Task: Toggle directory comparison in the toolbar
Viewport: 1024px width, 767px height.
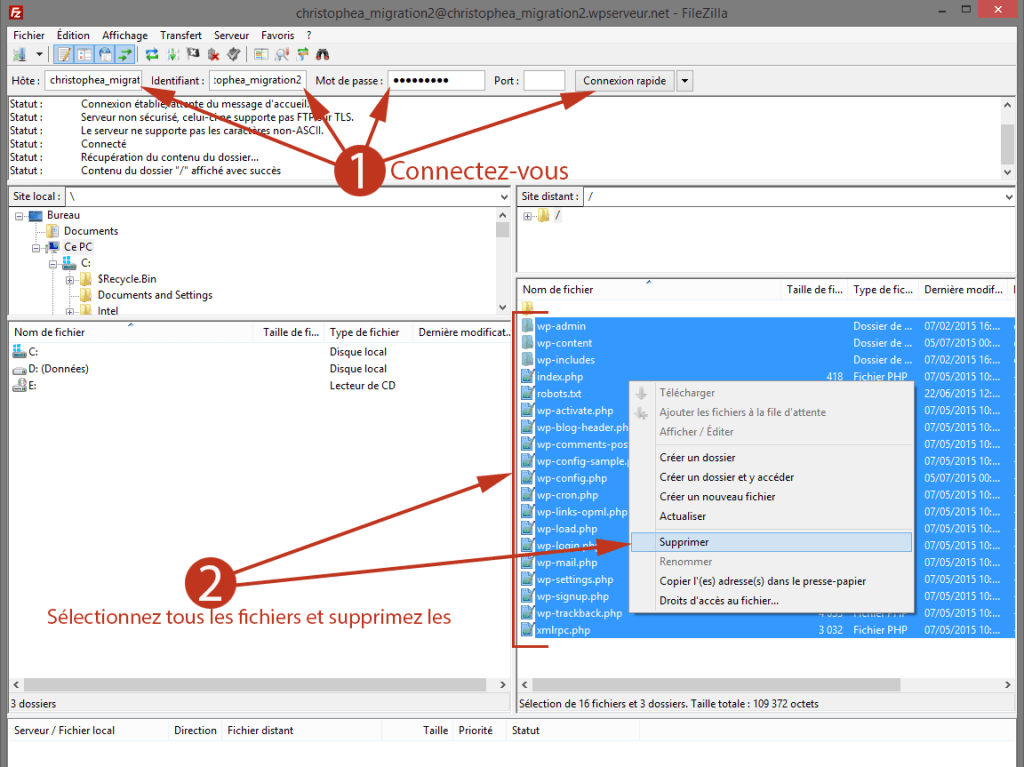Action: [x=281, y=55]
